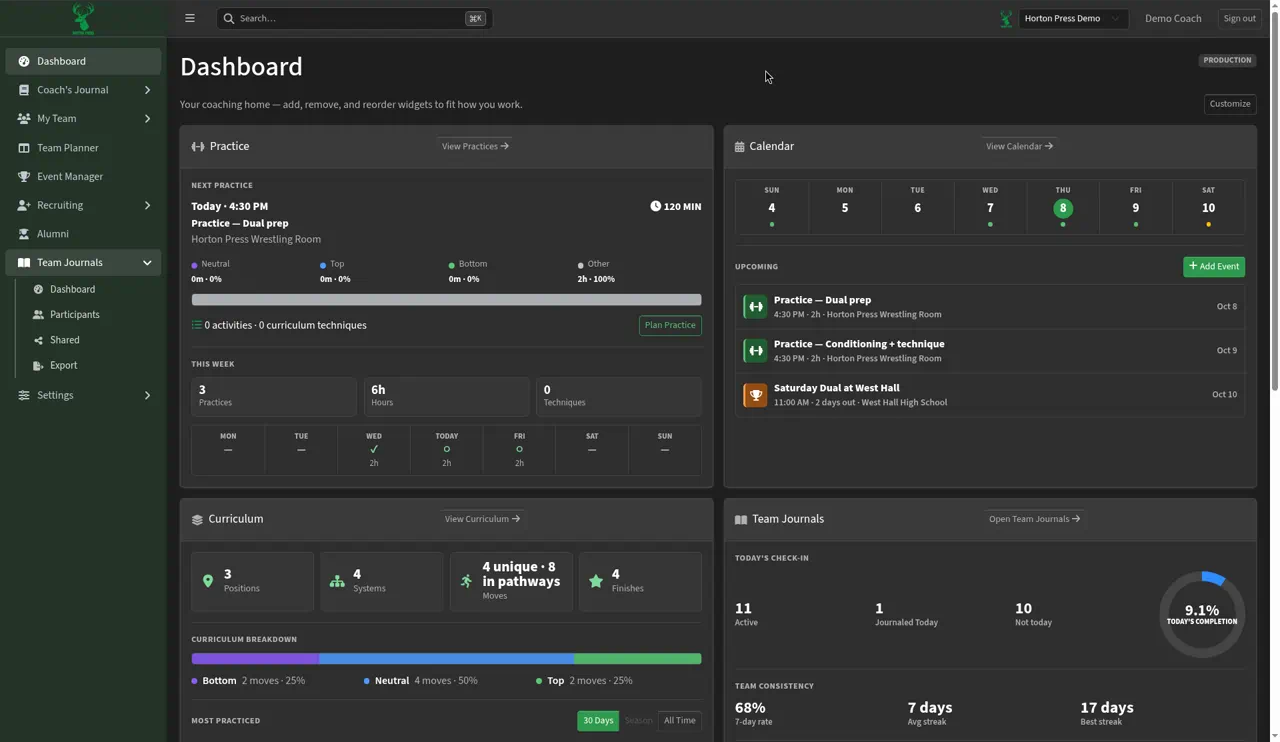Click the Shared share icon
This screenshot has width=1280, height=742.
point(38,340)
